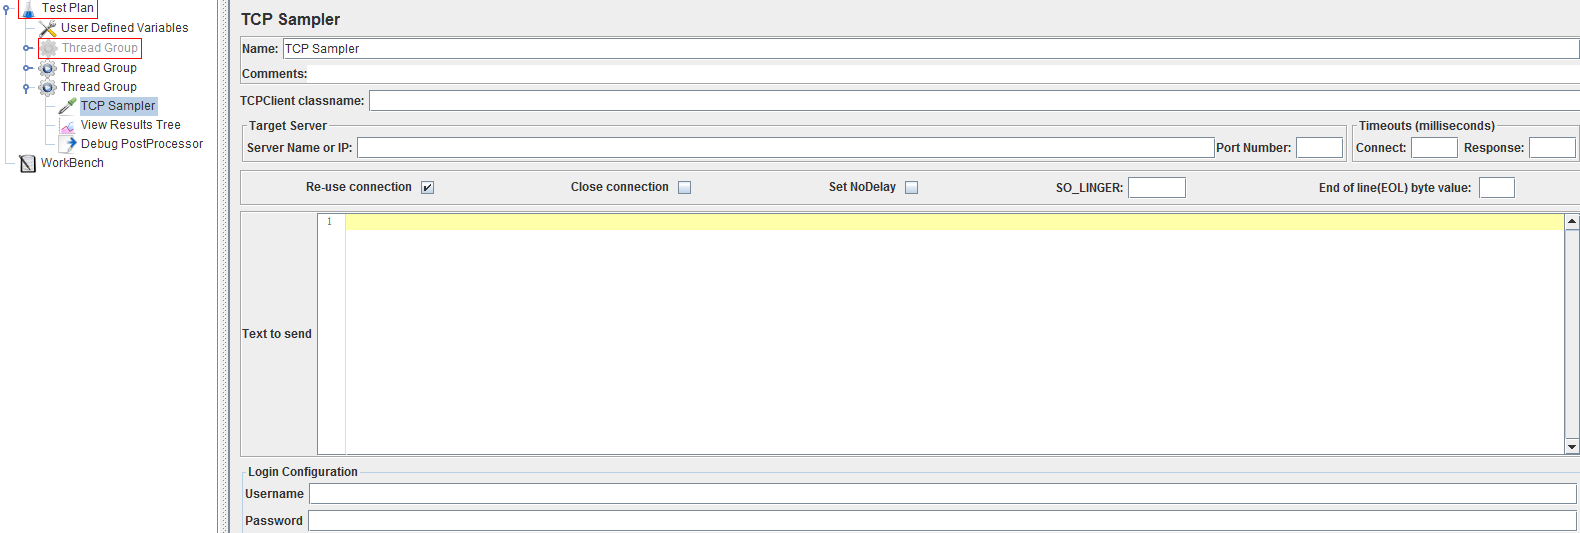Select View Results Tree in the tree
Screen dimensions: 1580x533
coord(131,125)
